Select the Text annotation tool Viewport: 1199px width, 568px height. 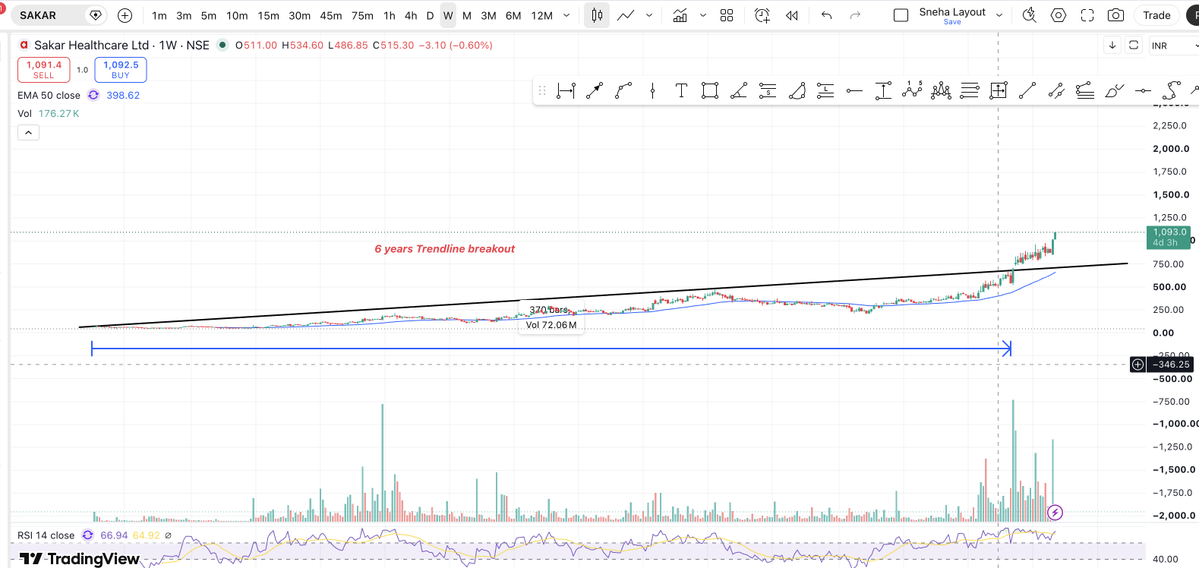[681, 91]
